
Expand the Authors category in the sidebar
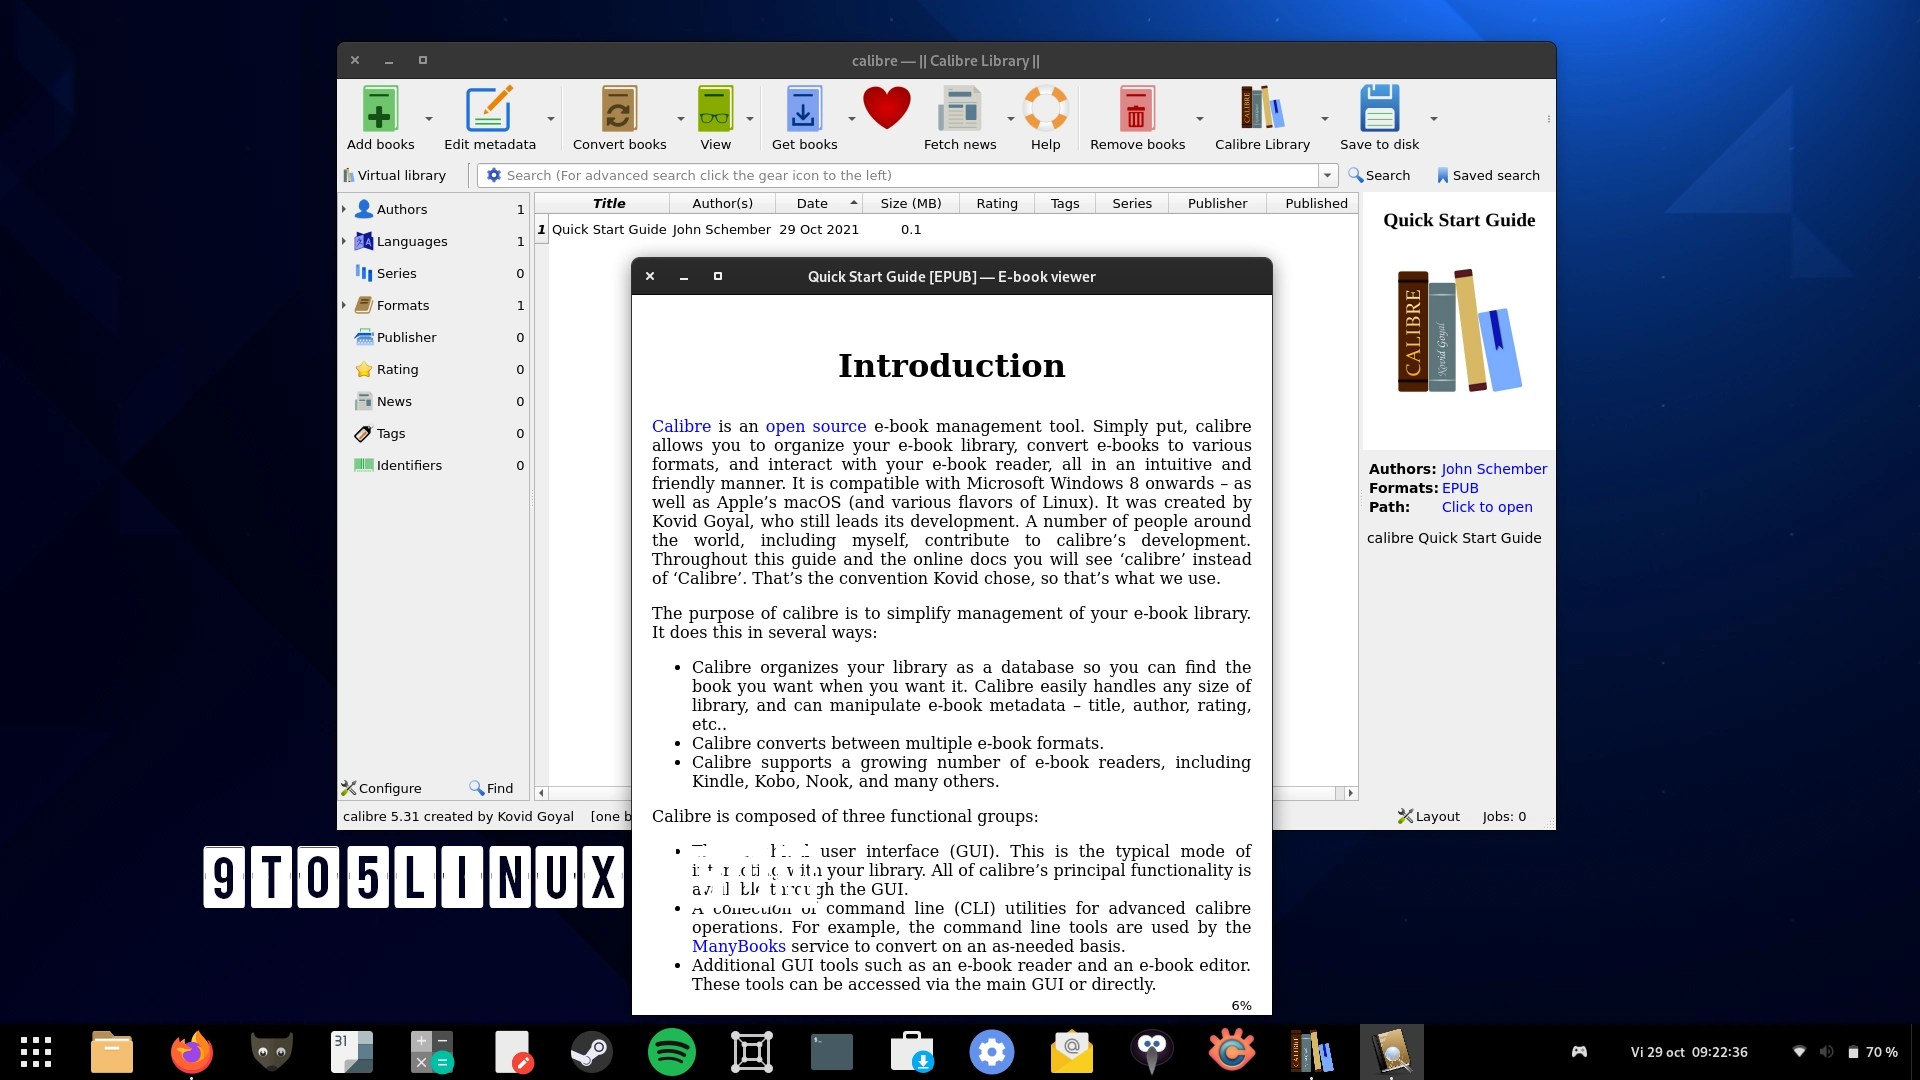tap(344, 209)
